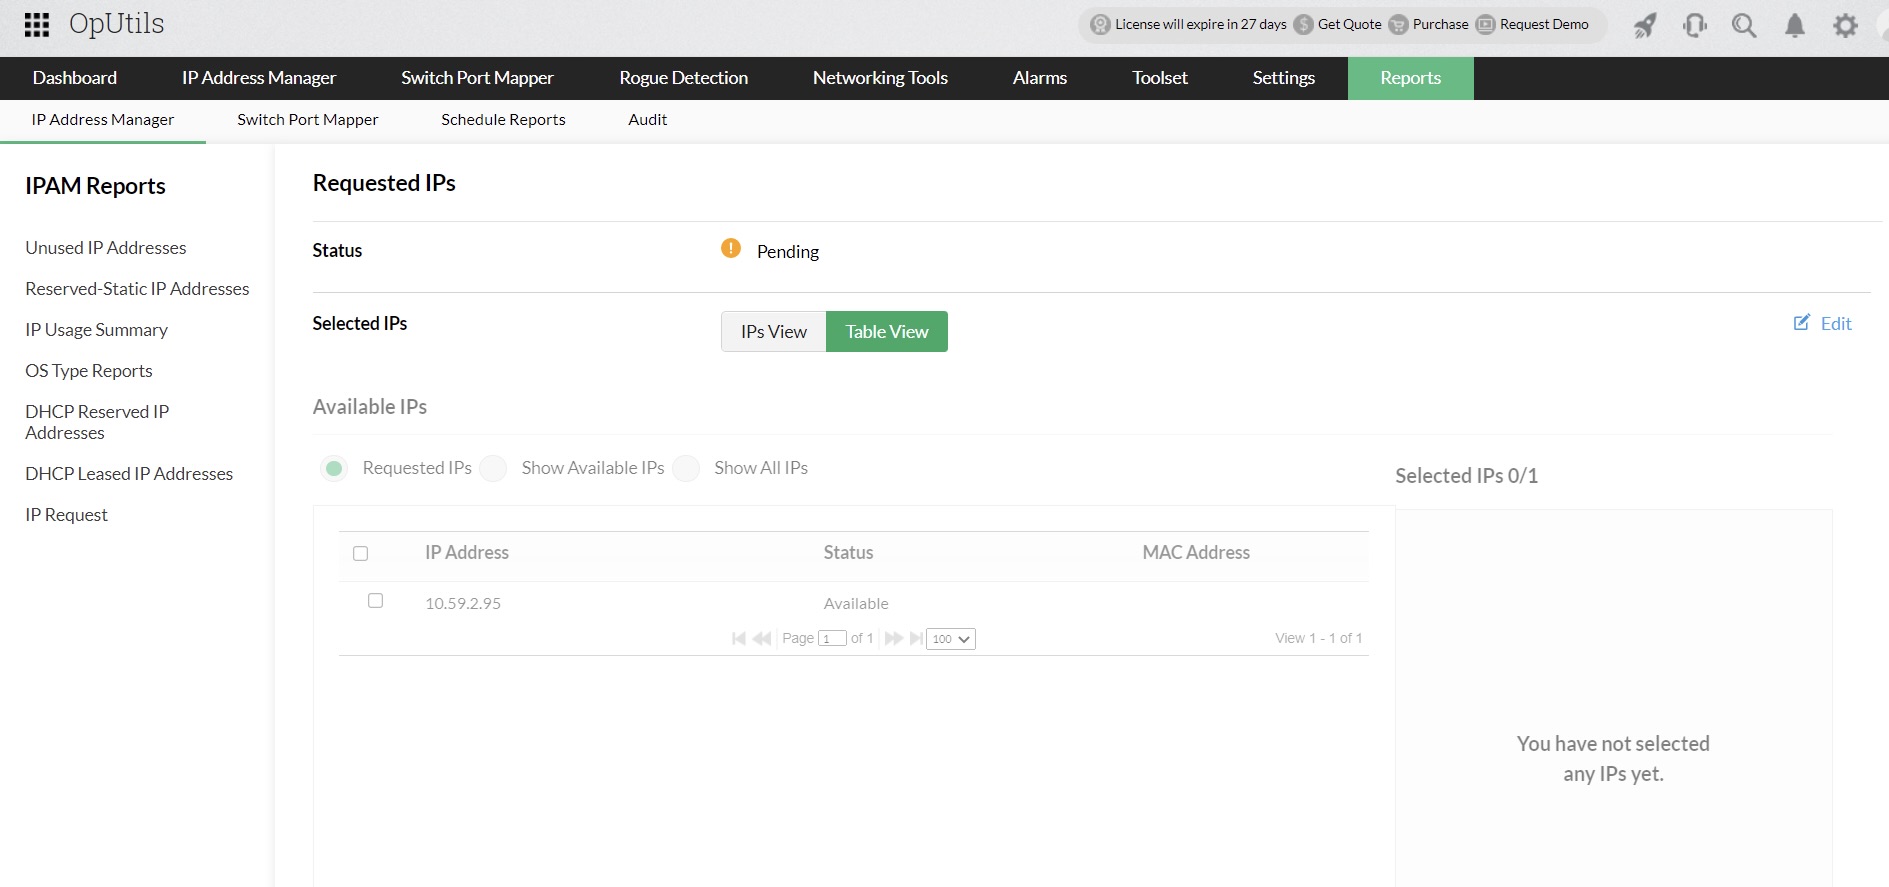
Task: Select the Requested IPs radio button
Action: pyautogui.click(x=334, y=468)
